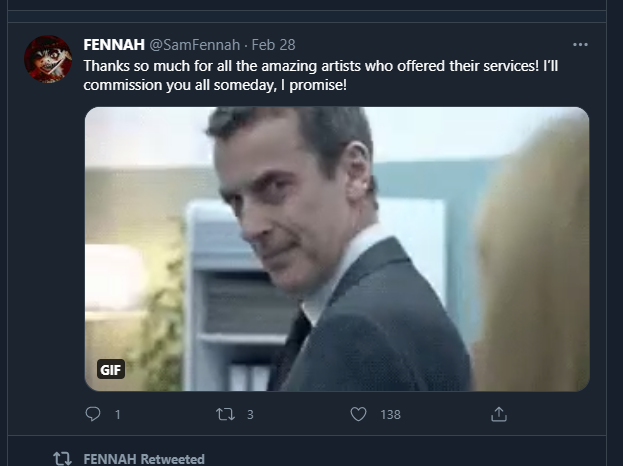The width and height of the screenshot is (623, 466).
Task: Click the small retweet icon beside 'FENNAH Retweeted'
Action: [62, 459]
